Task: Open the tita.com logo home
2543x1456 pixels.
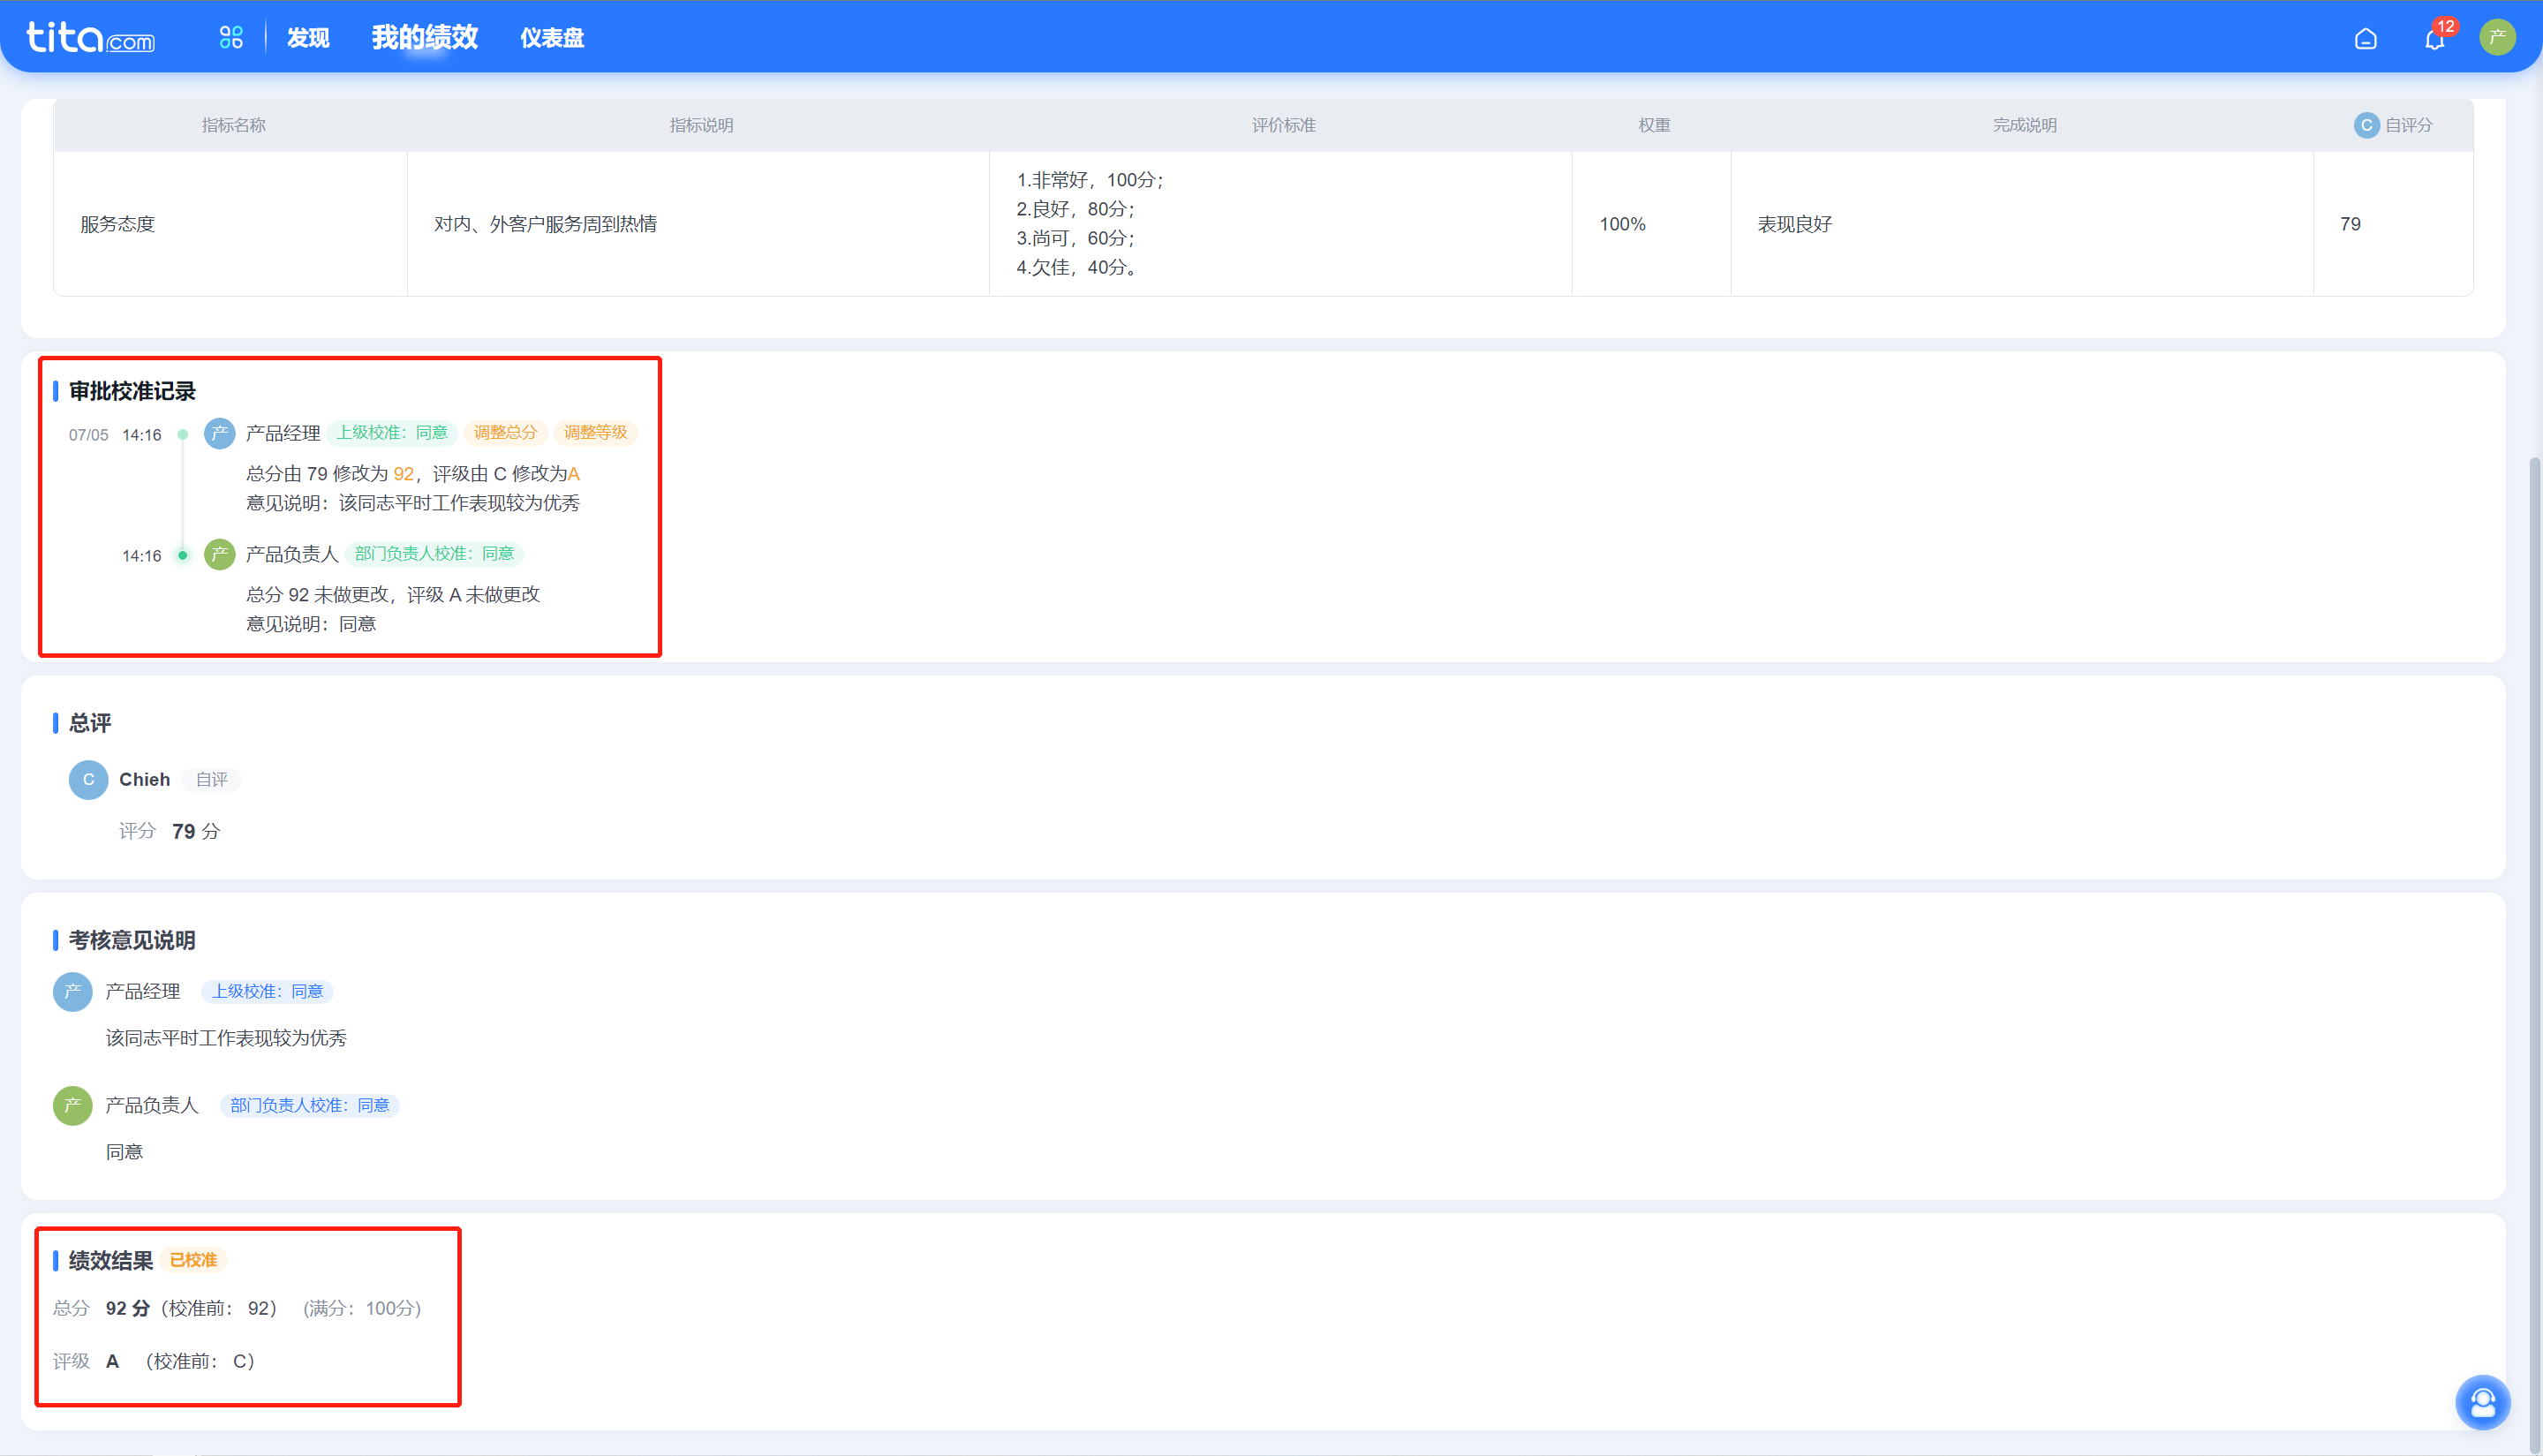Action: coord(90,37)
